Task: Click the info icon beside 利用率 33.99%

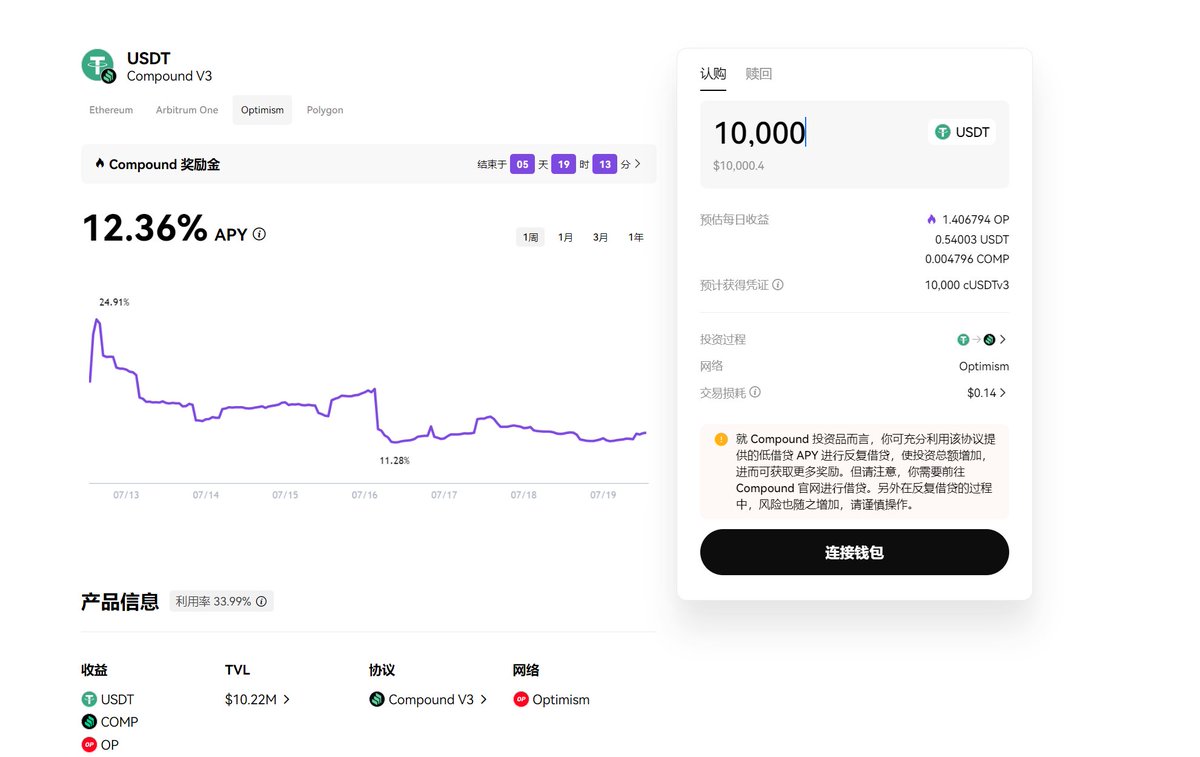Action: click(261, 602)
